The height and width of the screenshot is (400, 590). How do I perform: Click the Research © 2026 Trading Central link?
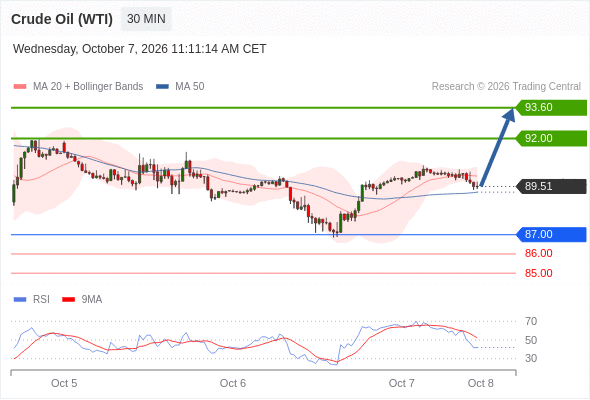pyautogui.click(x=506, y=87)
